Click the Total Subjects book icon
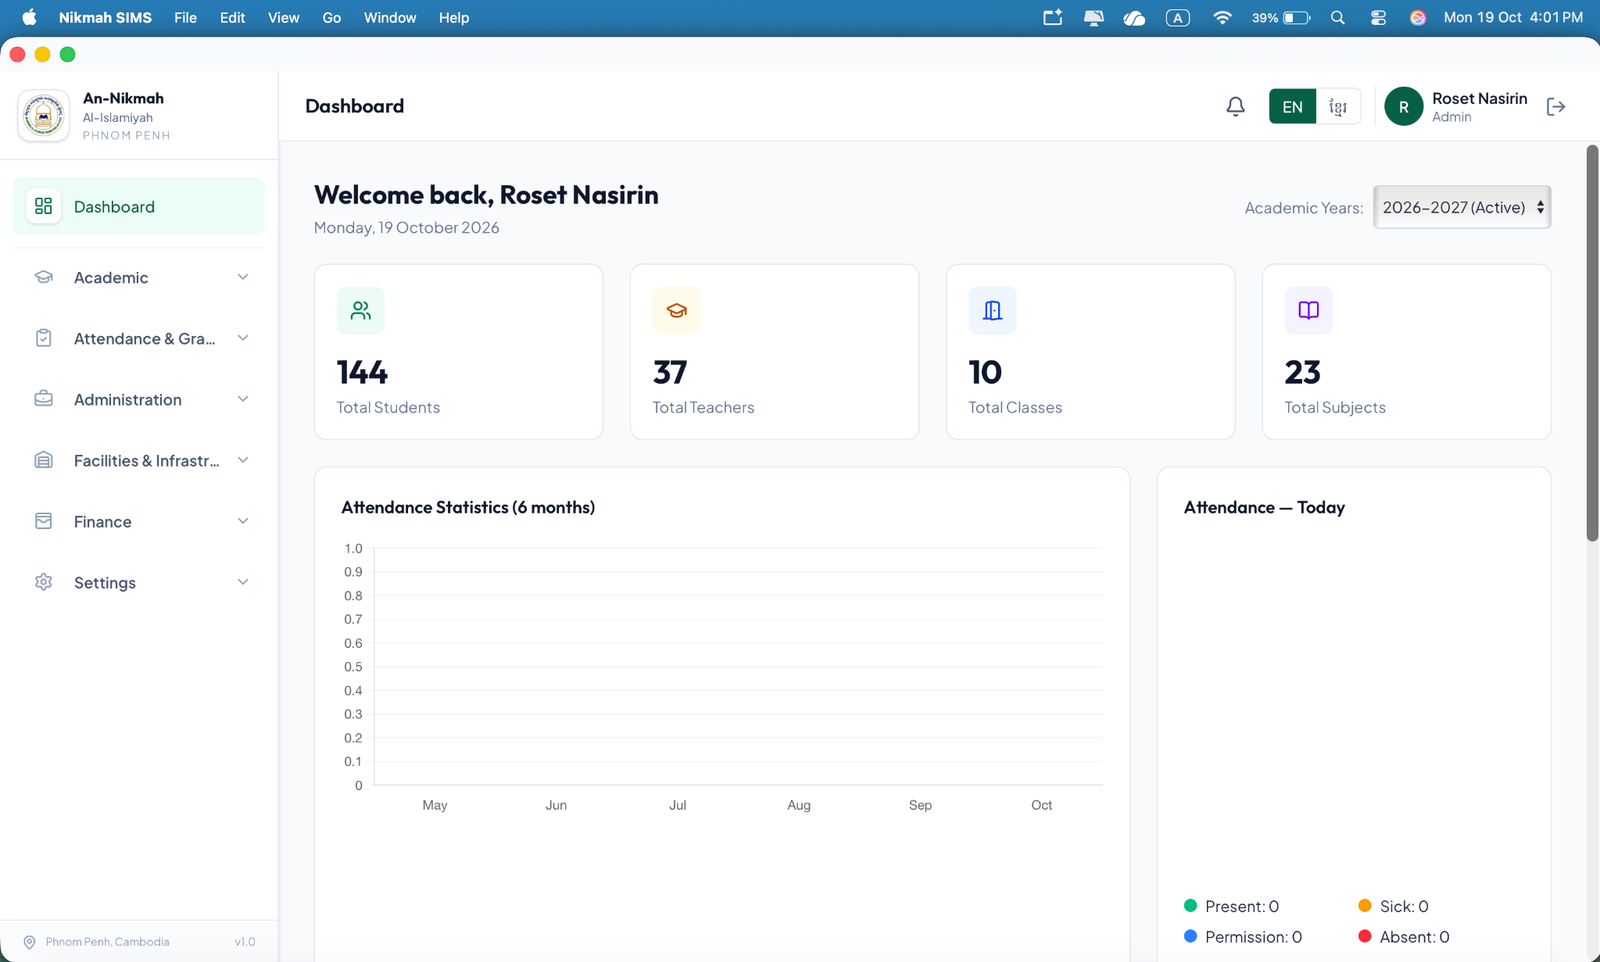The height and width of the screenshot is (962, 1600). point(1308,310)
